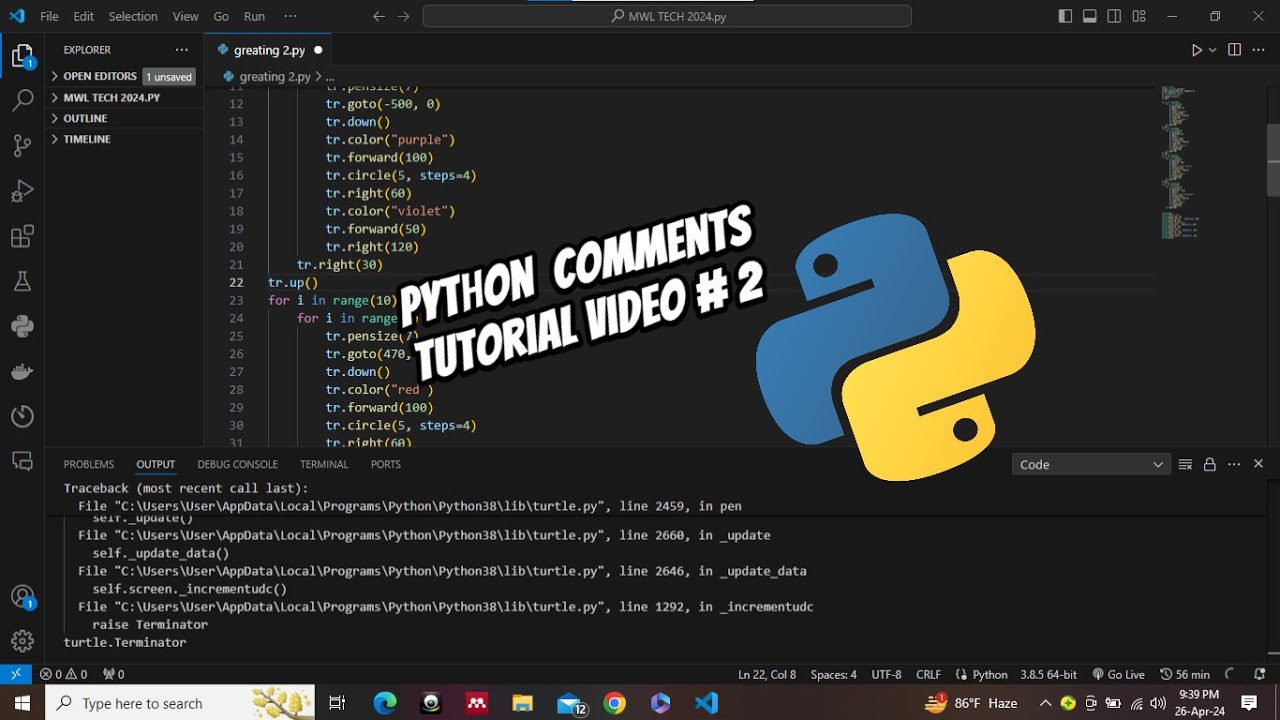Open Explorer Views and More Actions ellipsis
The height and width of the screenshot is (720, 1280).
click(181, 50)
